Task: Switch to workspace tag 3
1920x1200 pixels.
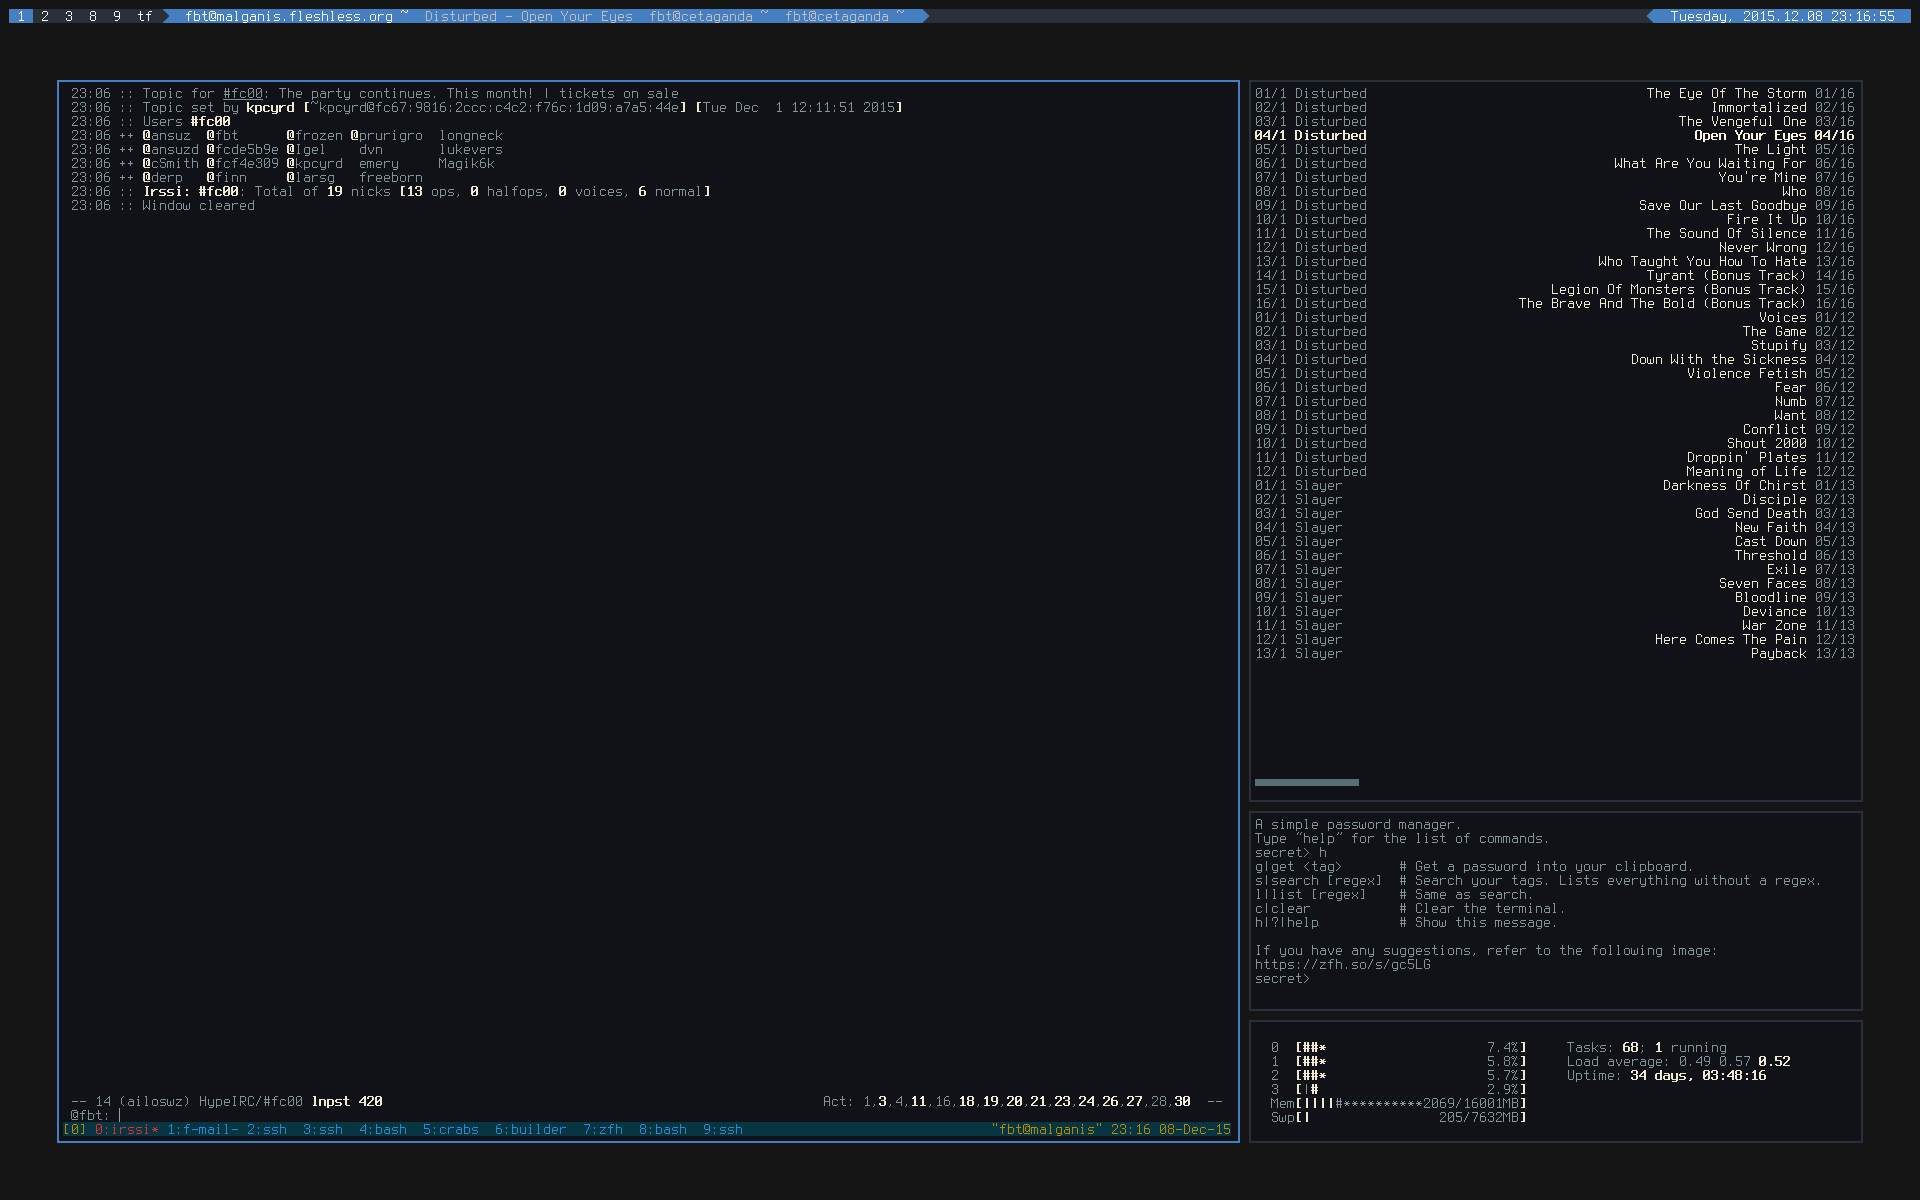Action: pyautogui.click(x=67, y=16)
